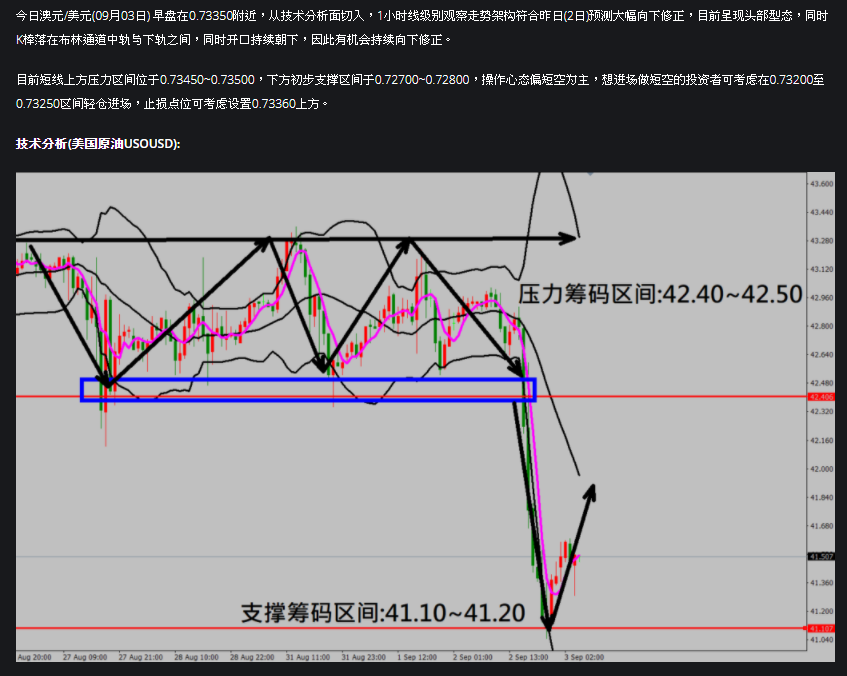Screen dimensions: 847x676
Task: Click the 28 Aug 22:00 time label
Action: (x=252, y=658)
